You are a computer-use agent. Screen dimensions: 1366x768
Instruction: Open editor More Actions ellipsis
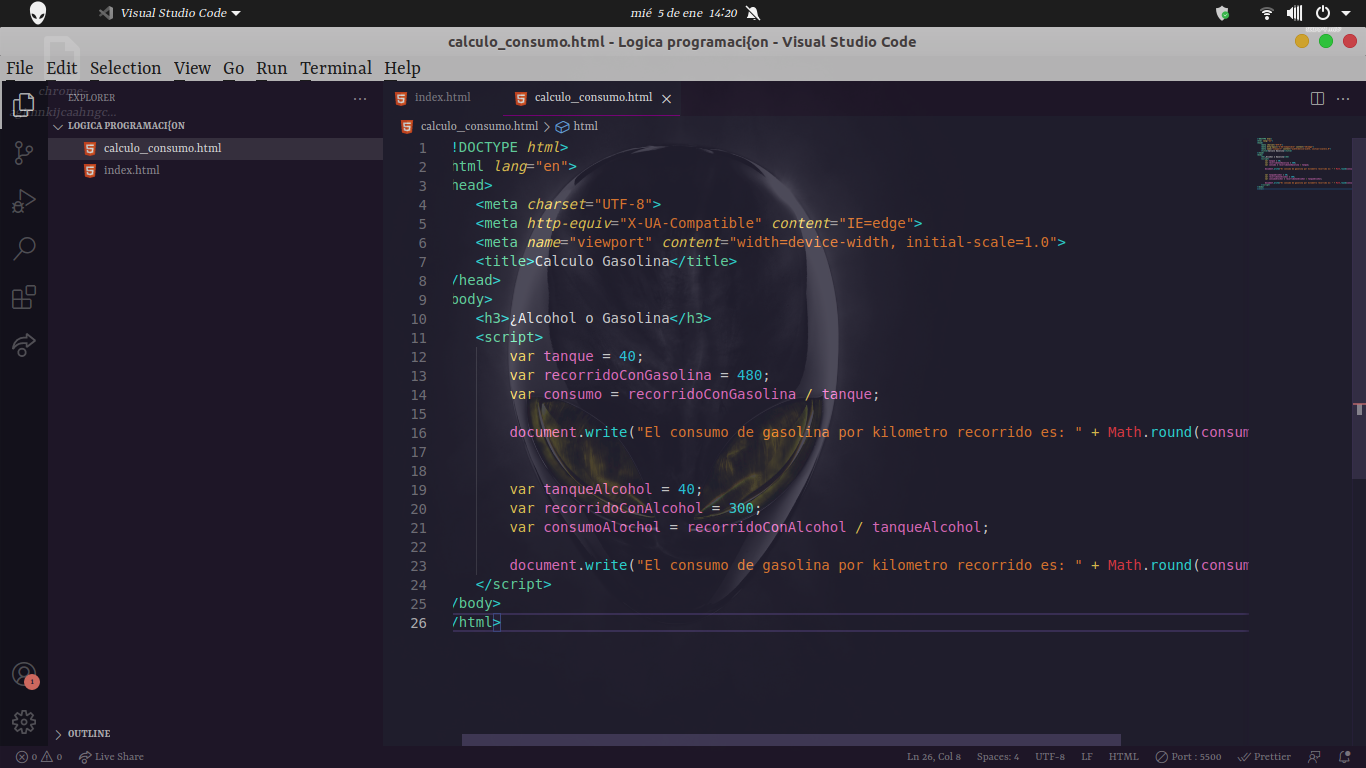point(1343,98)
